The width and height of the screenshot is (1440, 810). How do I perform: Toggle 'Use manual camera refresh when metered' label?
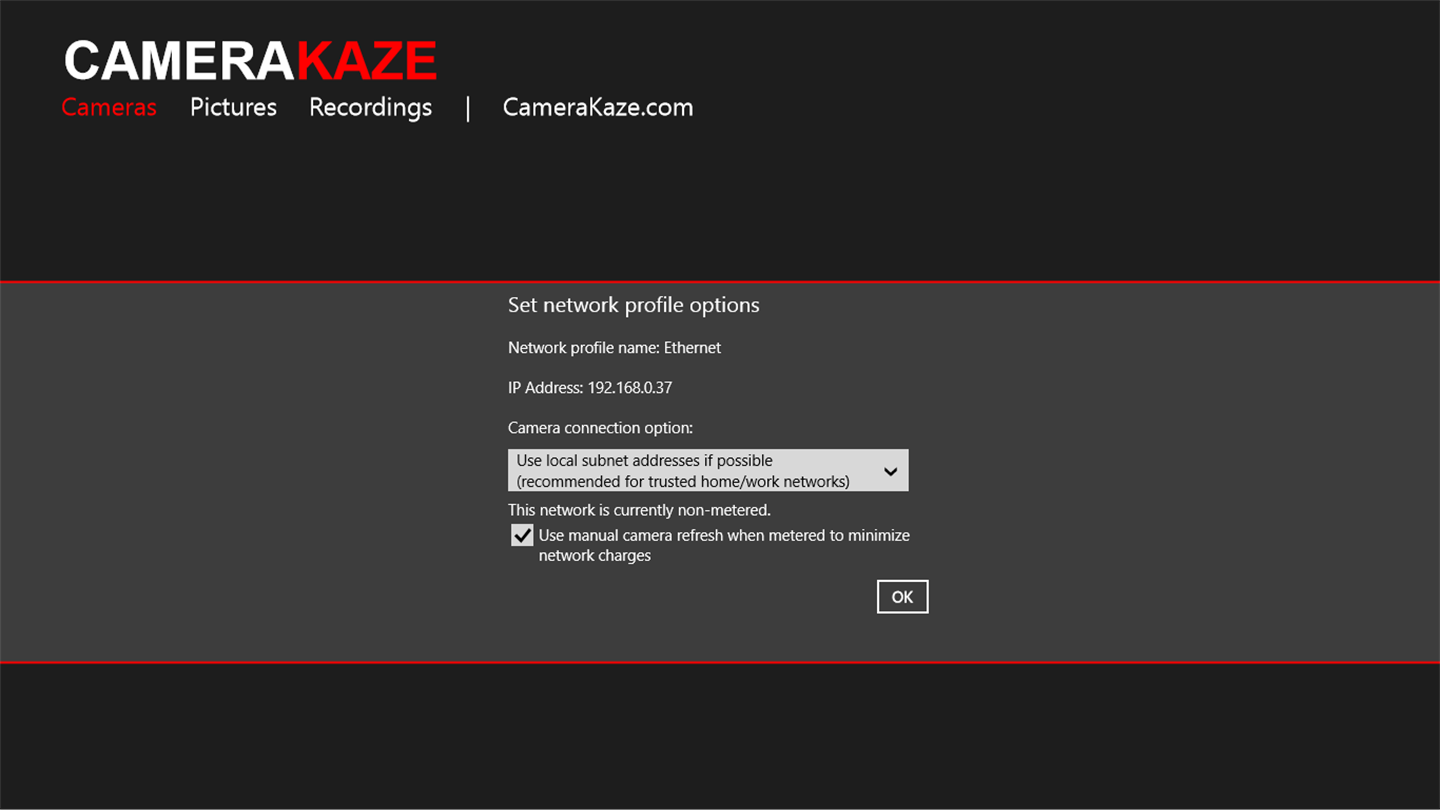[724, 535]
